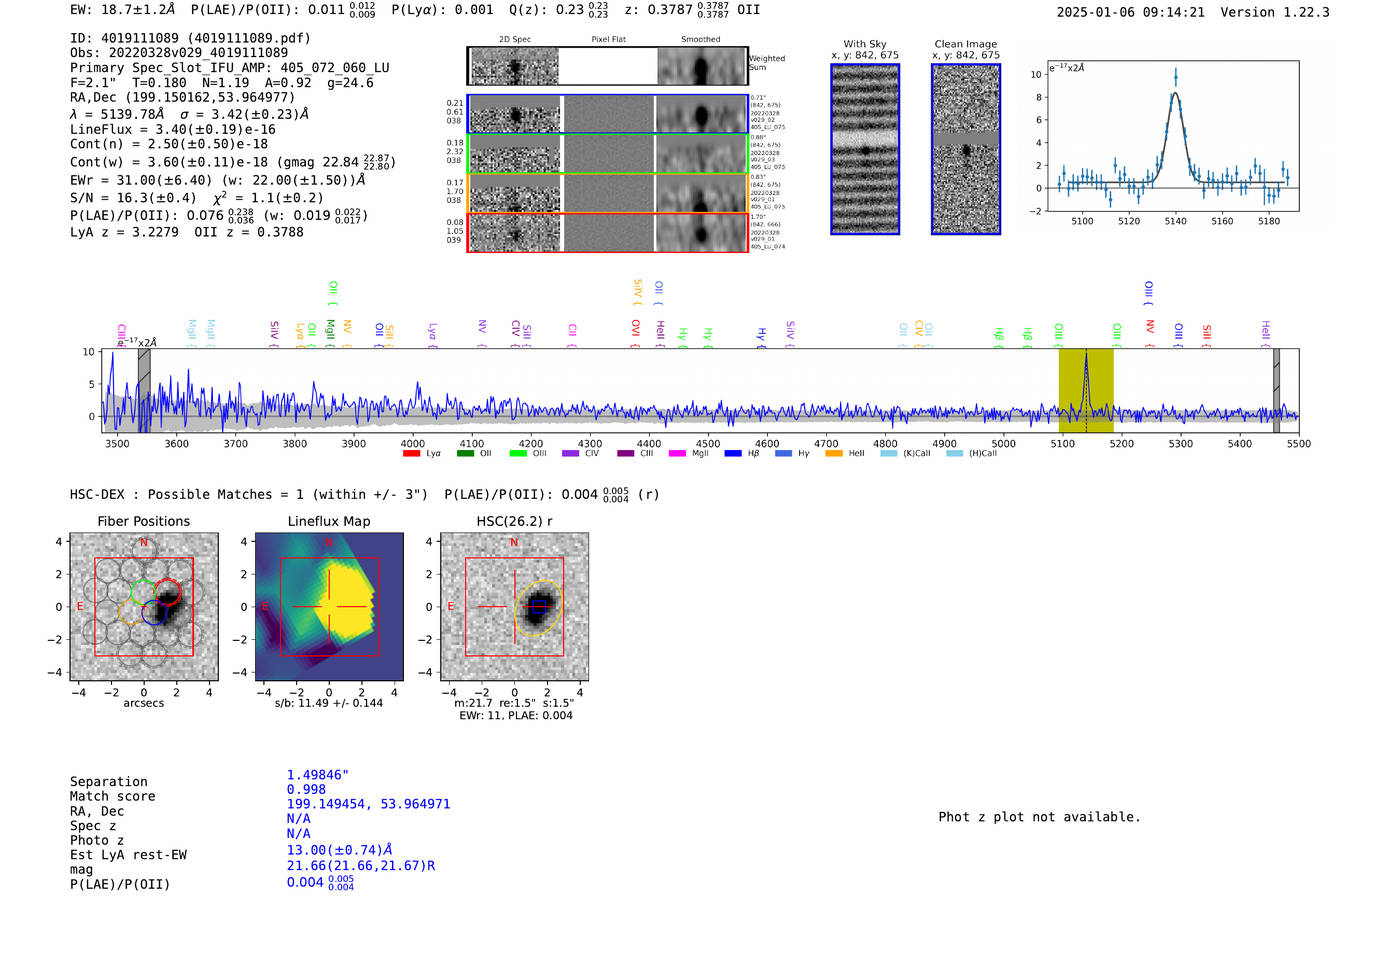Click the 'm:21.7 re:1.5" s:1.5"' caption
Viewport: 1400px width, 953px height.
(515, 703)
